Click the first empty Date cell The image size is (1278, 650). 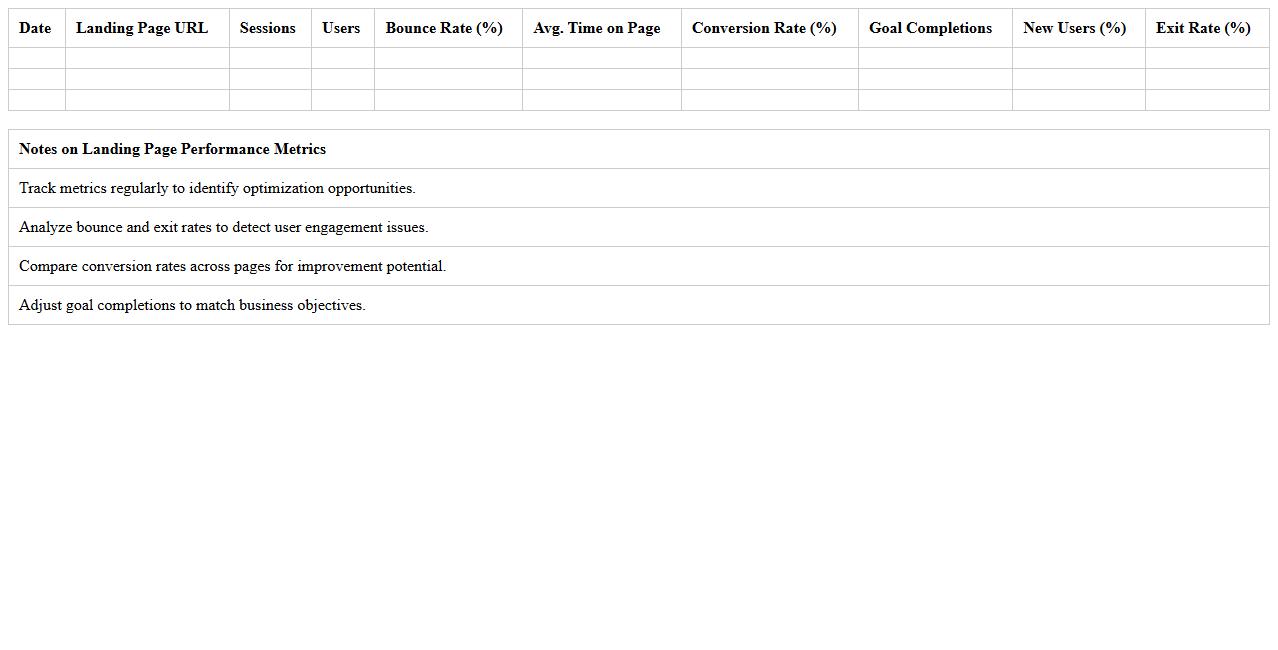35,57
